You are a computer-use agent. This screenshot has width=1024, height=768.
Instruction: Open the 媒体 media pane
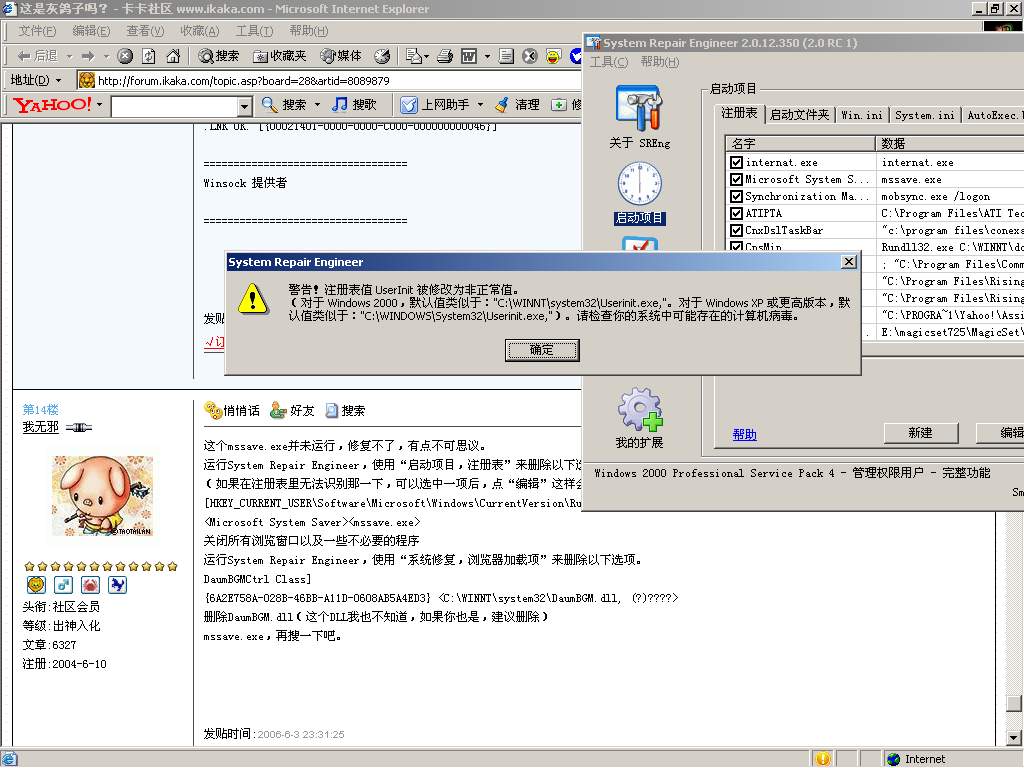coord(340,56)
